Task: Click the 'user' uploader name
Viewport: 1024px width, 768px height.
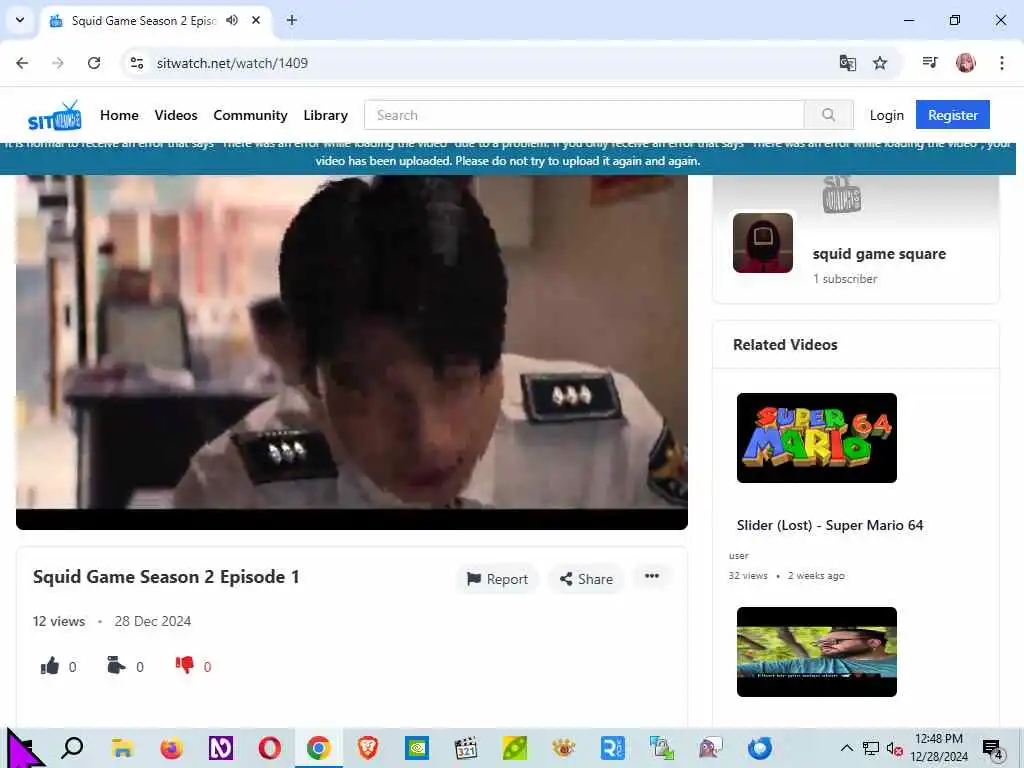Action: tap(739, 556)
